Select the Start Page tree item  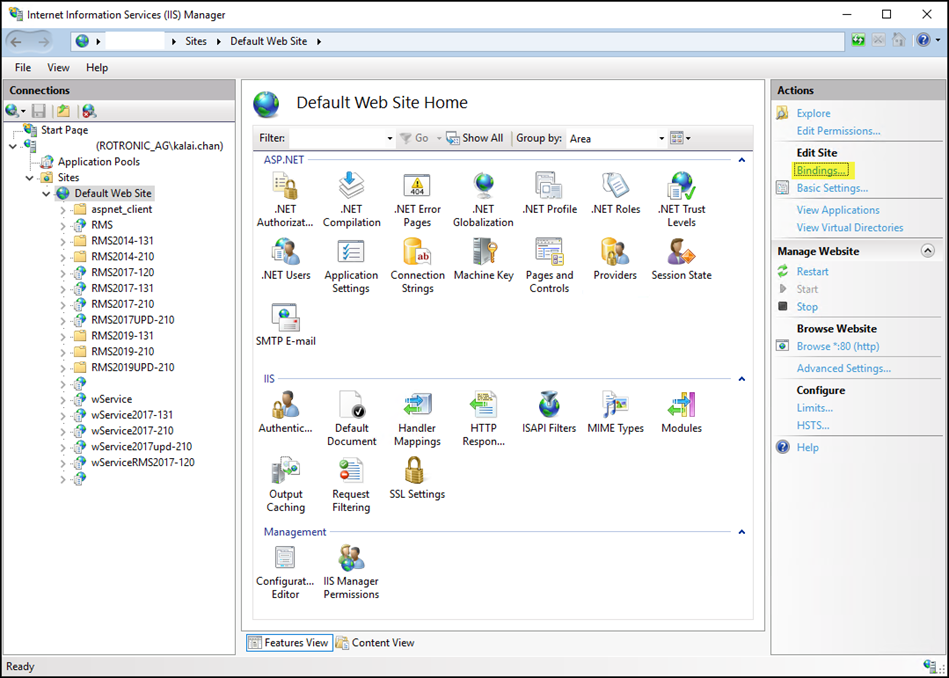click(64, 130)
